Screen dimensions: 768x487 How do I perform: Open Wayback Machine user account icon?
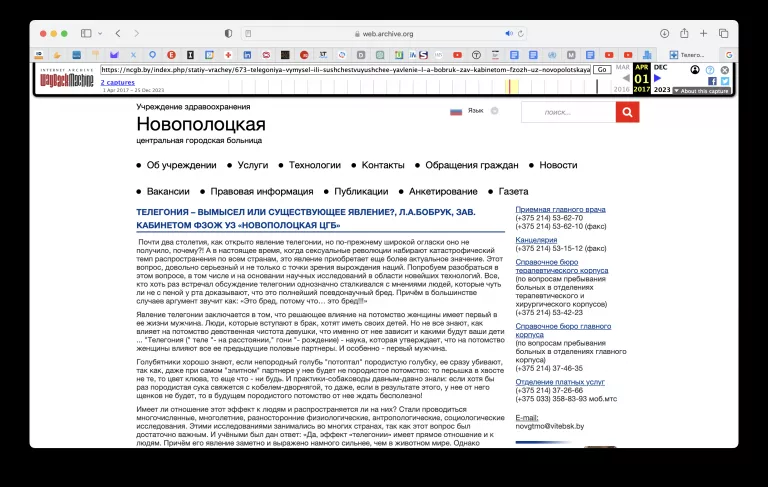696,69
